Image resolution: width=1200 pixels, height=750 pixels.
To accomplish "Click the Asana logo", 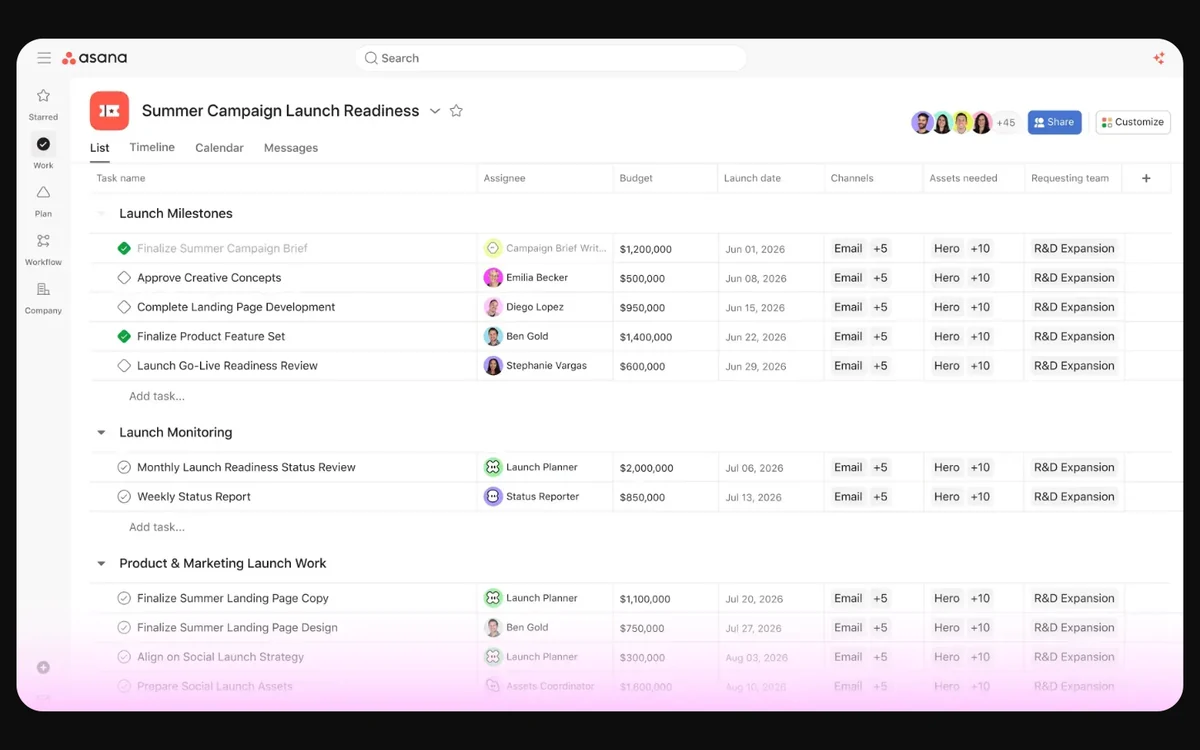I will (95, 58).
